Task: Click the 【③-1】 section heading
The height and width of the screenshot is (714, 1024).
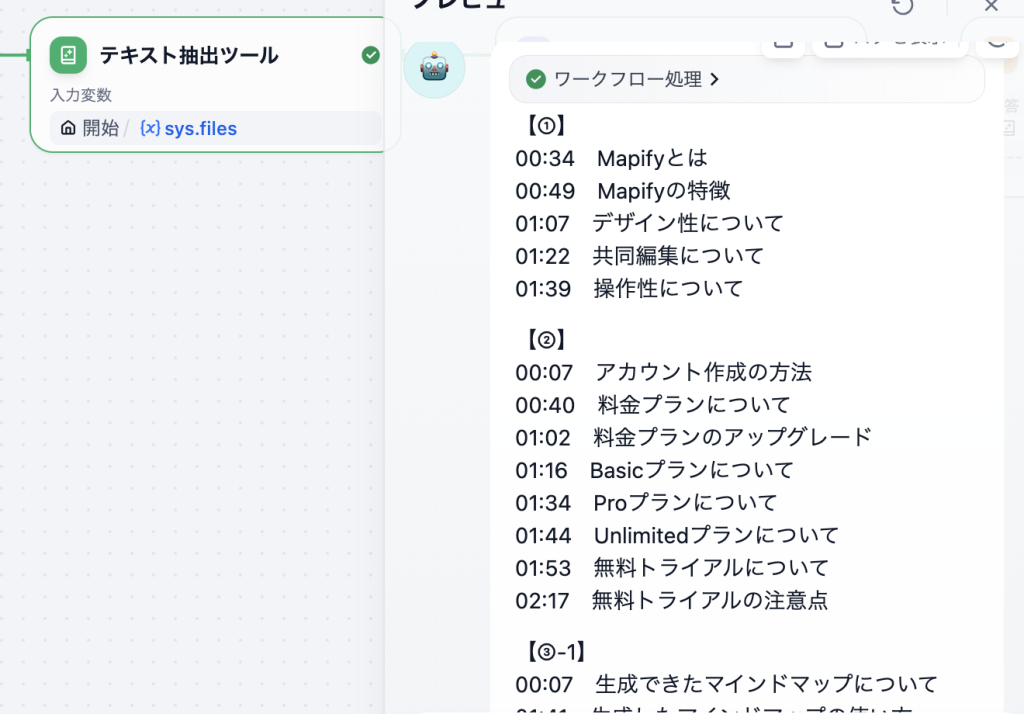Action: pyautogui.click(x=556, y=652)
